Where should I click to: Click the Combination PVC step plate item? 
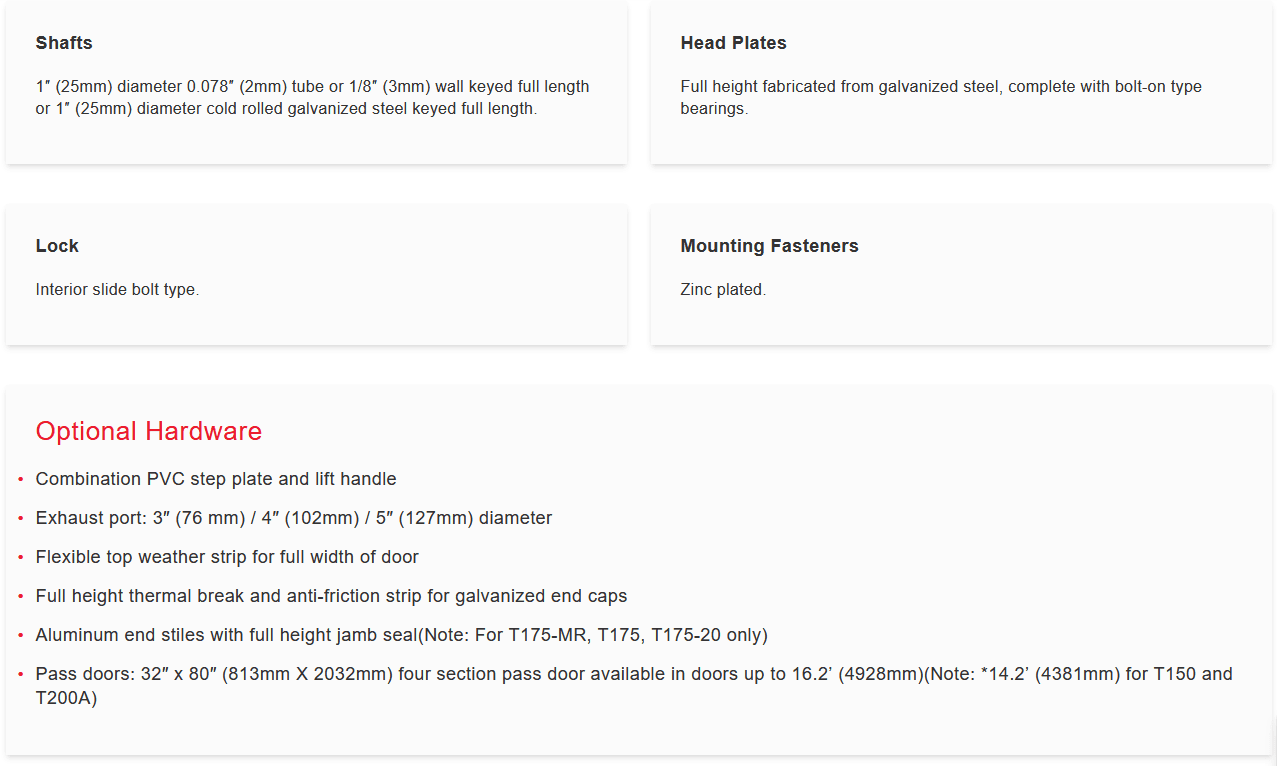pyautogui.click(x=216, y=479)
